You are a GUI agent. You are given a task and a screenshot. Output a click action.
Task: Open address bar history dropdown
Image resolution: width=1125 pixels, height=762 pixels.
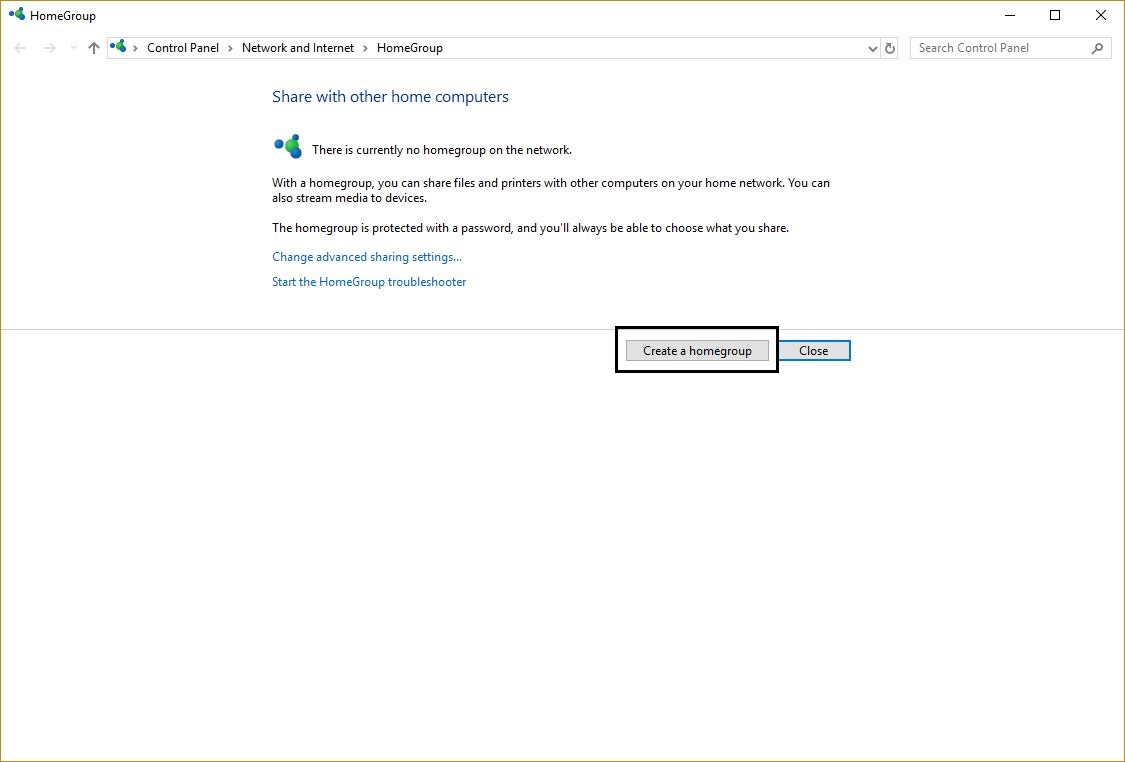[872, 49]
